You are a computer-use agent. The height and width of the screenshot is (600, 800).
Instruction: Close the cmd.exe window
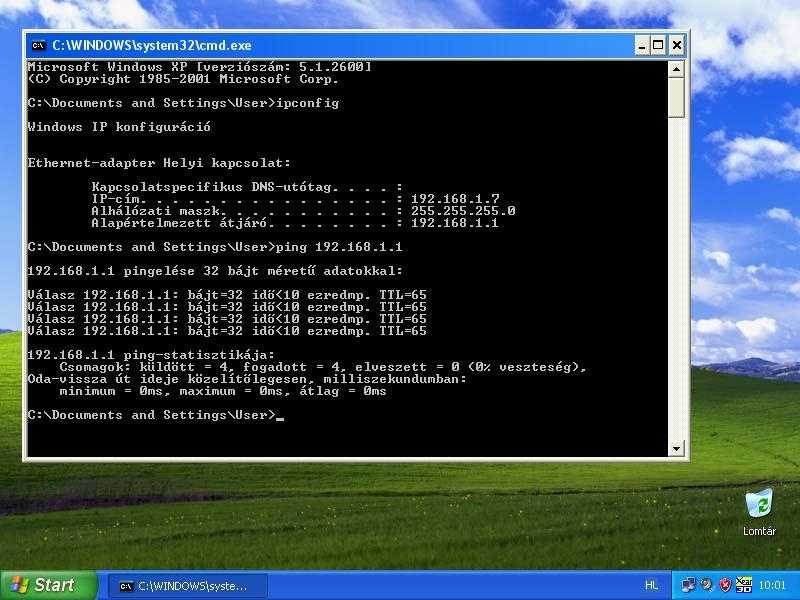coord(677,45)
